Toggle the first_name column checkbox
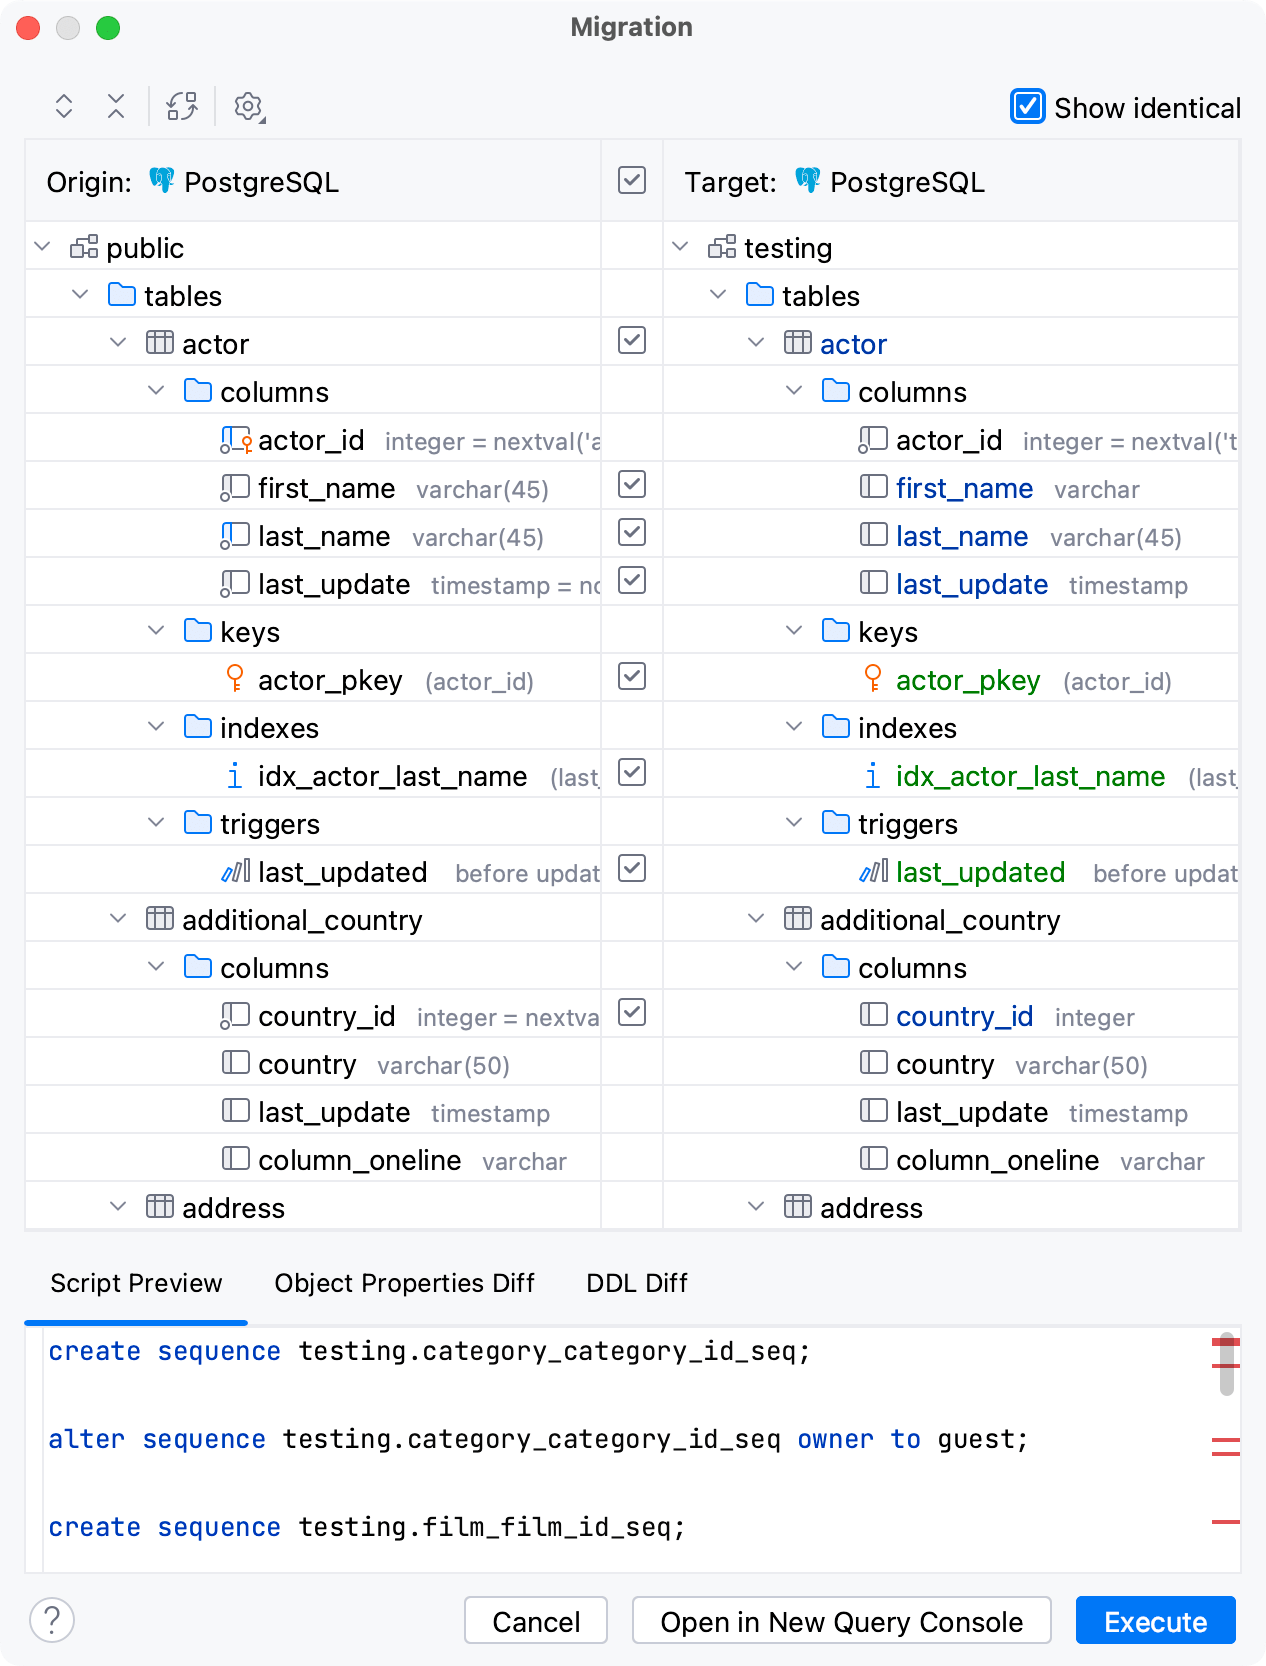The image size is (1266, 1666). (632, 485)
